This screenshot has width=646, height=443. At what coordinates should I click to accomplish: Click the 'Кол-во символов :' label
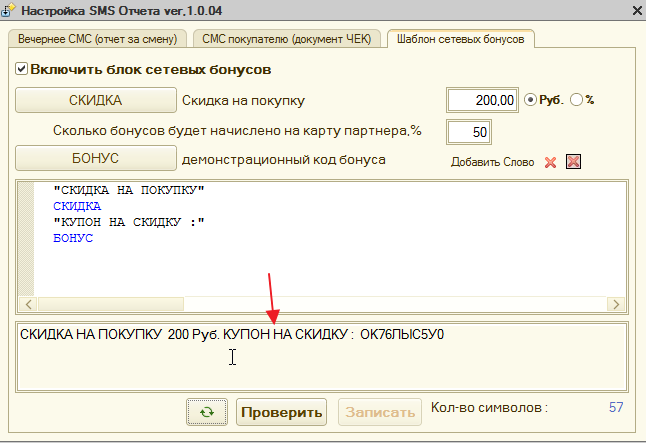point(489,407)
